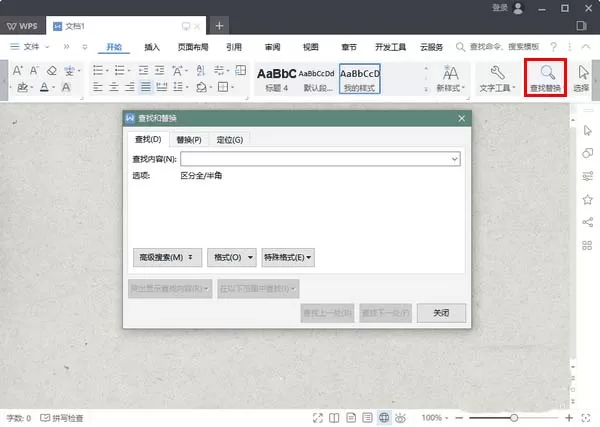Close the 查找和替换 dialog with X
The height and width of the screenshot is (427, 600).
(x=461, y=119)
